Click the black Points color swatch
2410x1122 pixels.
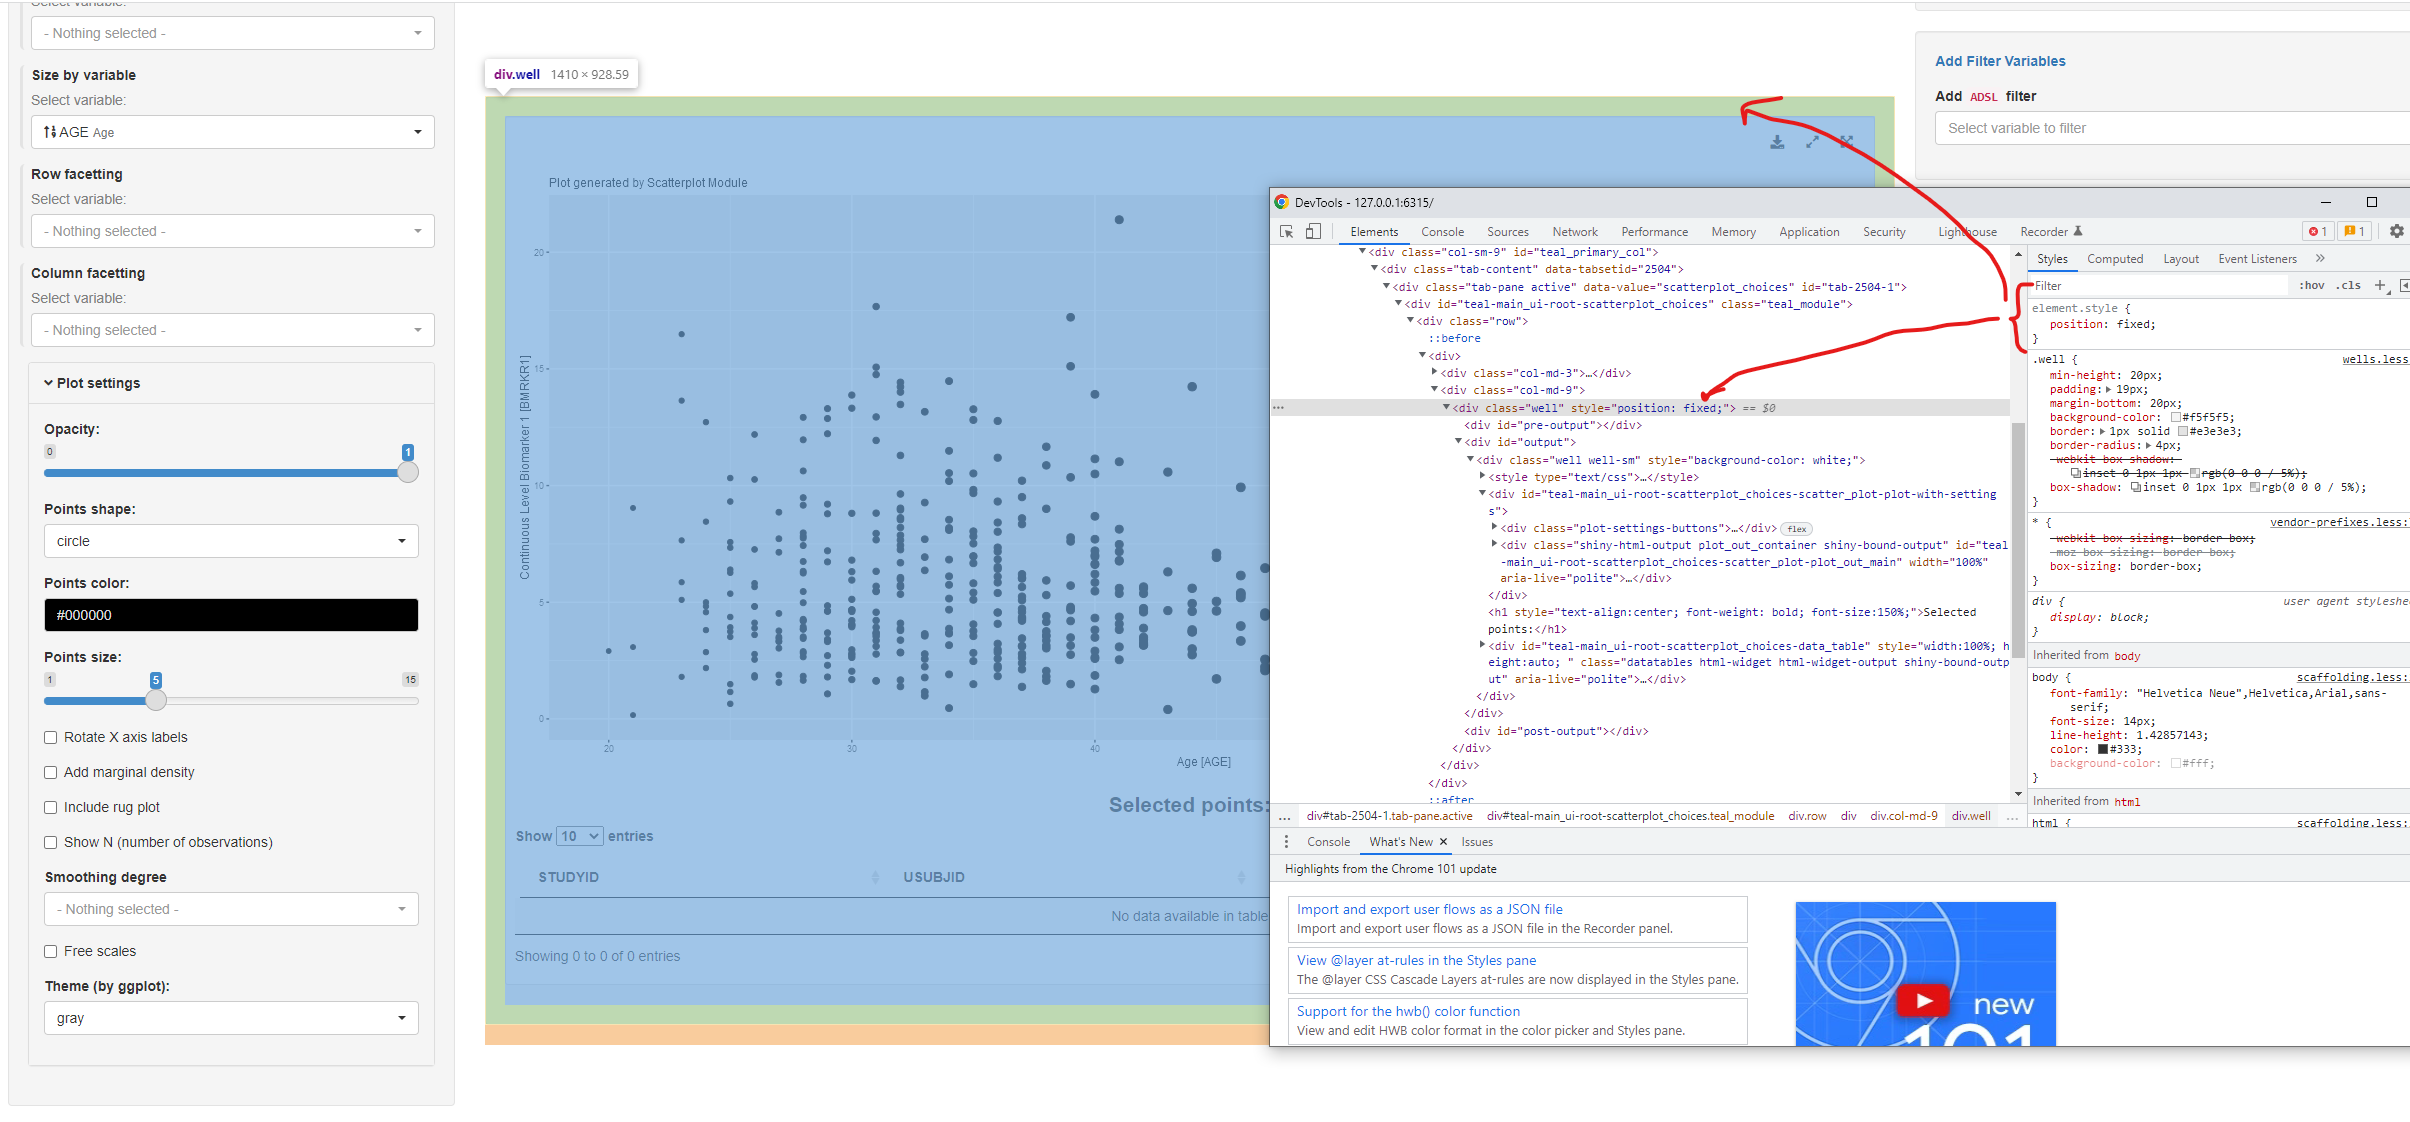(x=231, y=615)
